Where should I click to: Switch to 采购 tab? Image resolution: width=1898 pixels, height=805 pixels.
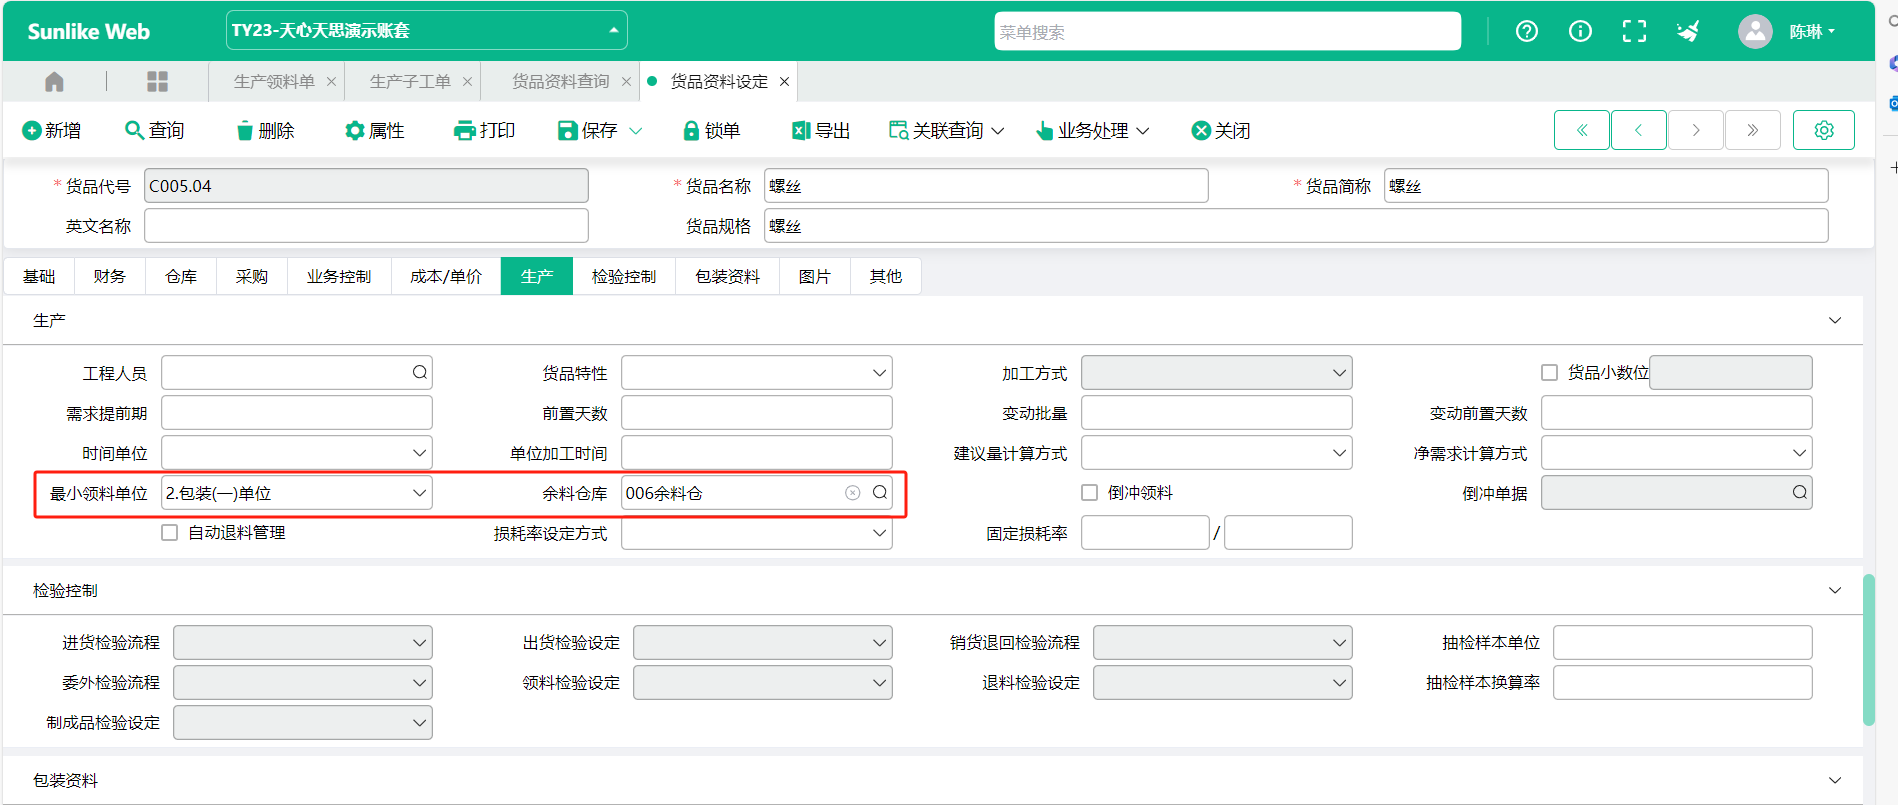(x=252, y=276)
